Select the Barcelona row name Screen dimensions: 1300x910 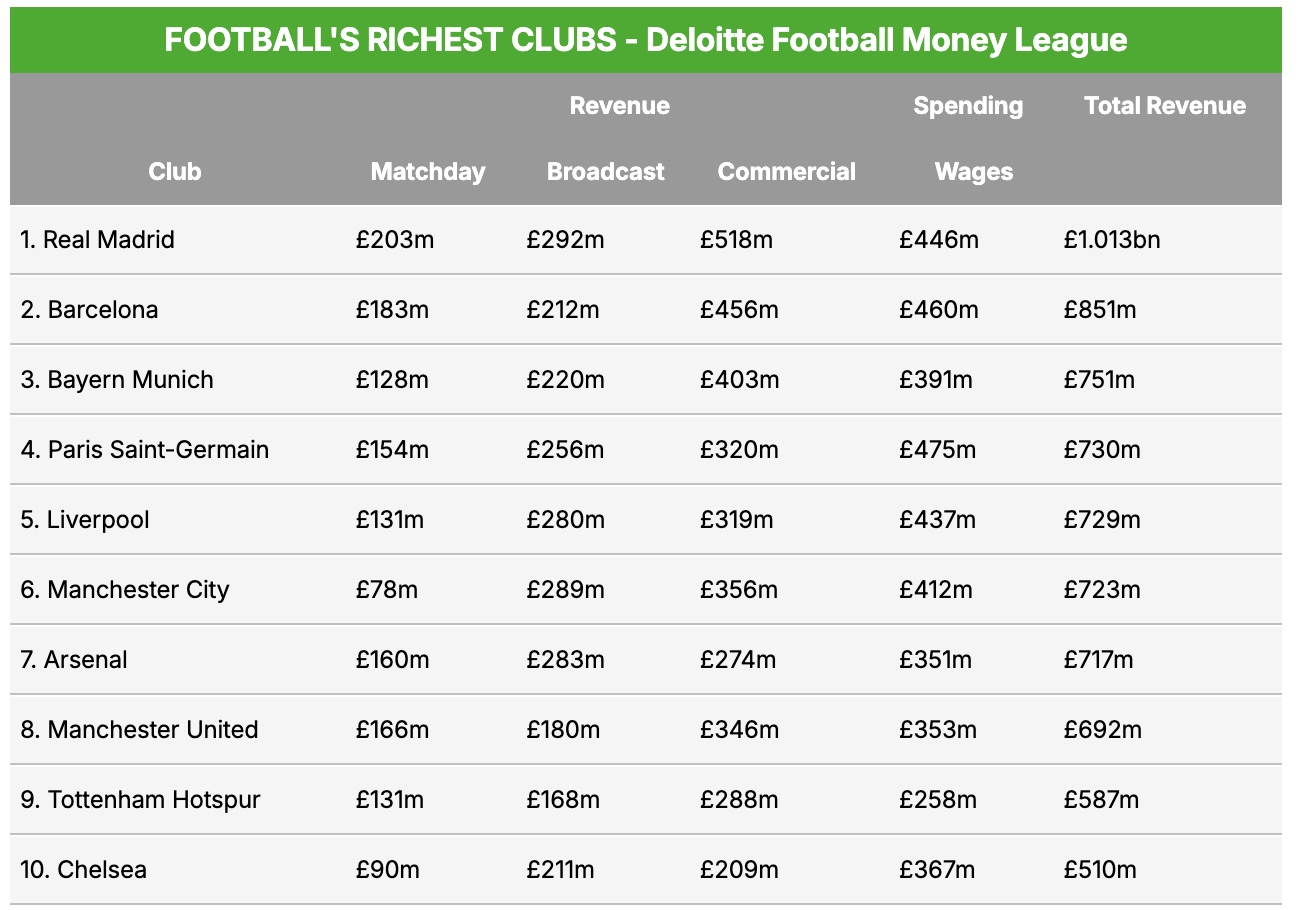(89, 310)
